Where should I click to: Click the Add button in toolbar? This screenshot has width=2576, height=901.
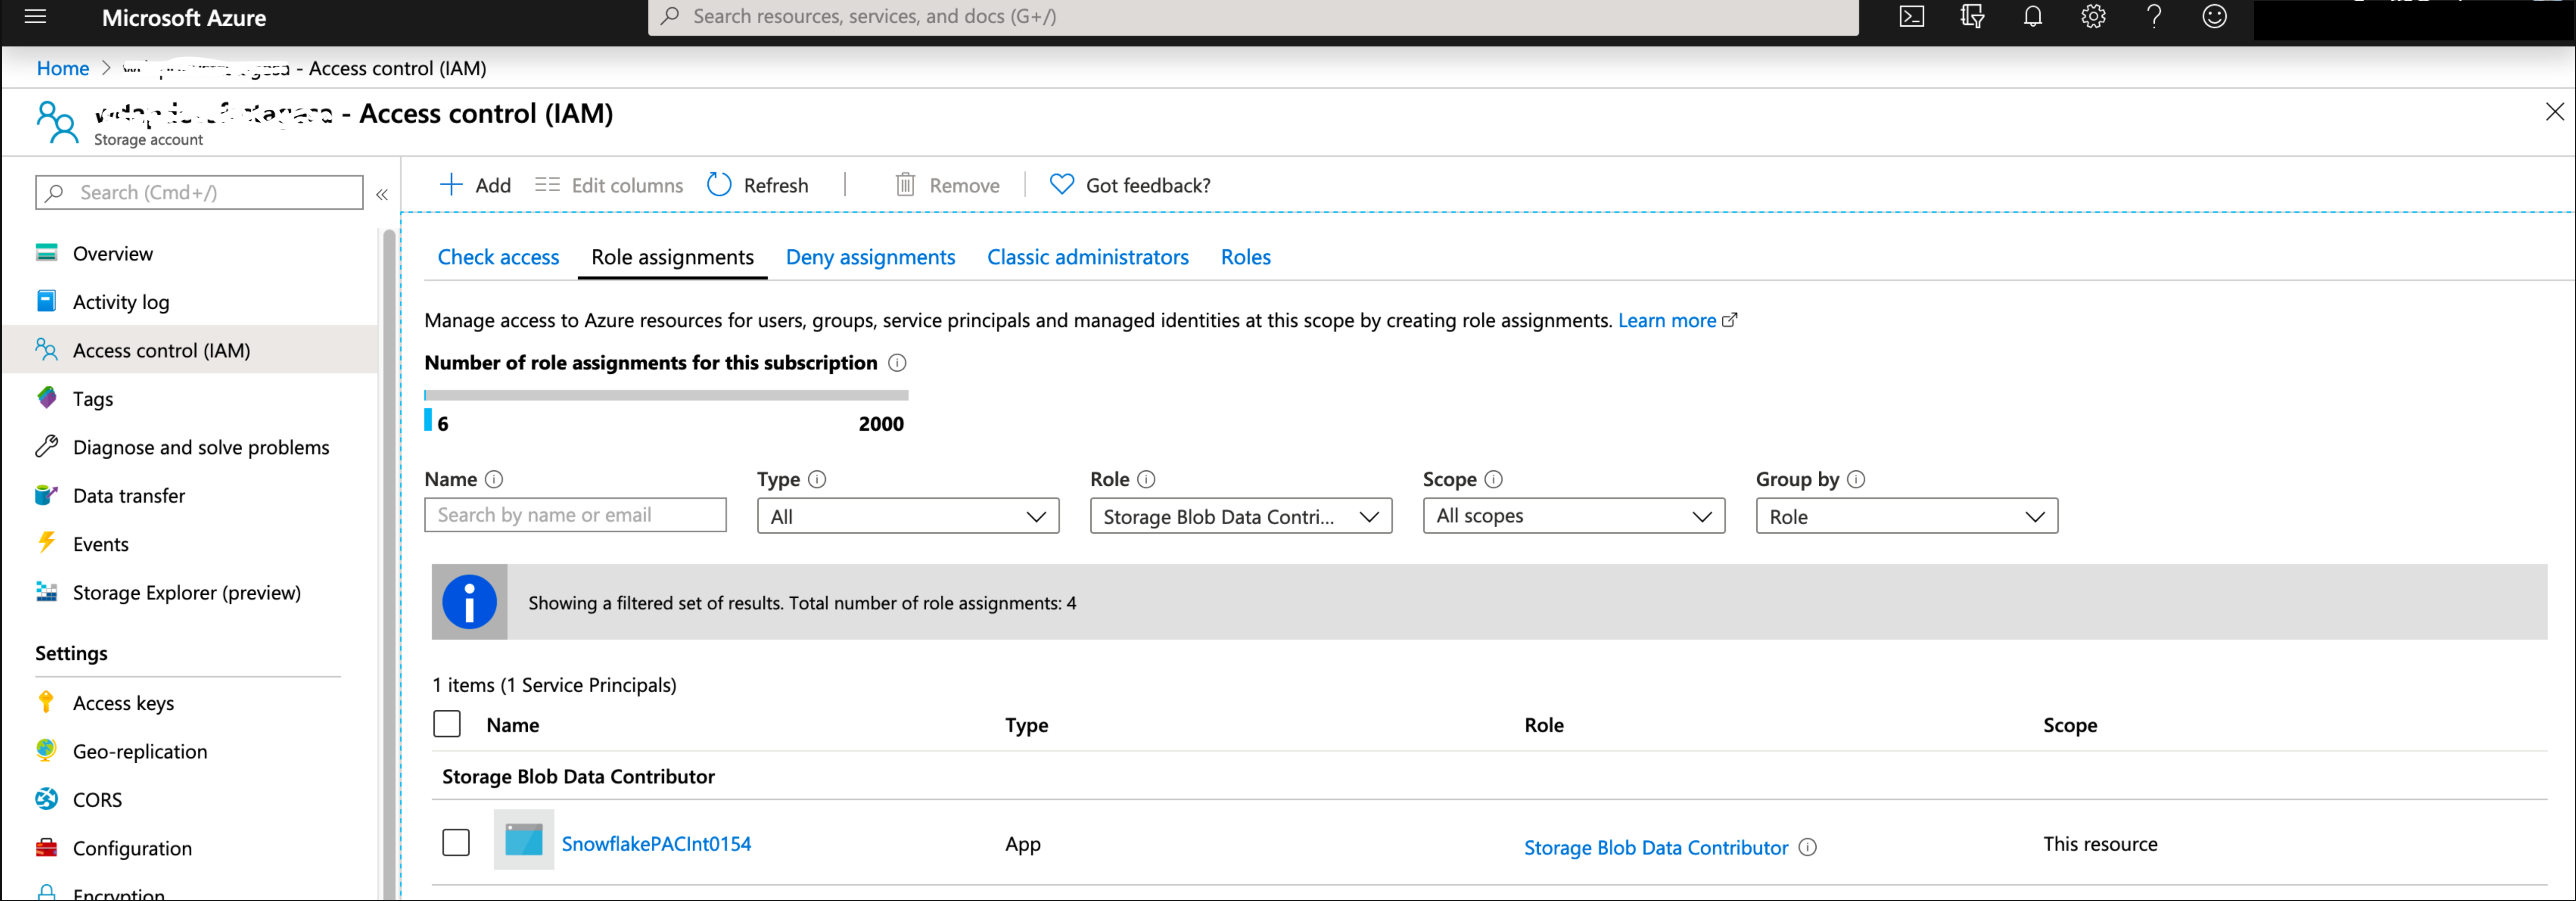coord(476,185)
